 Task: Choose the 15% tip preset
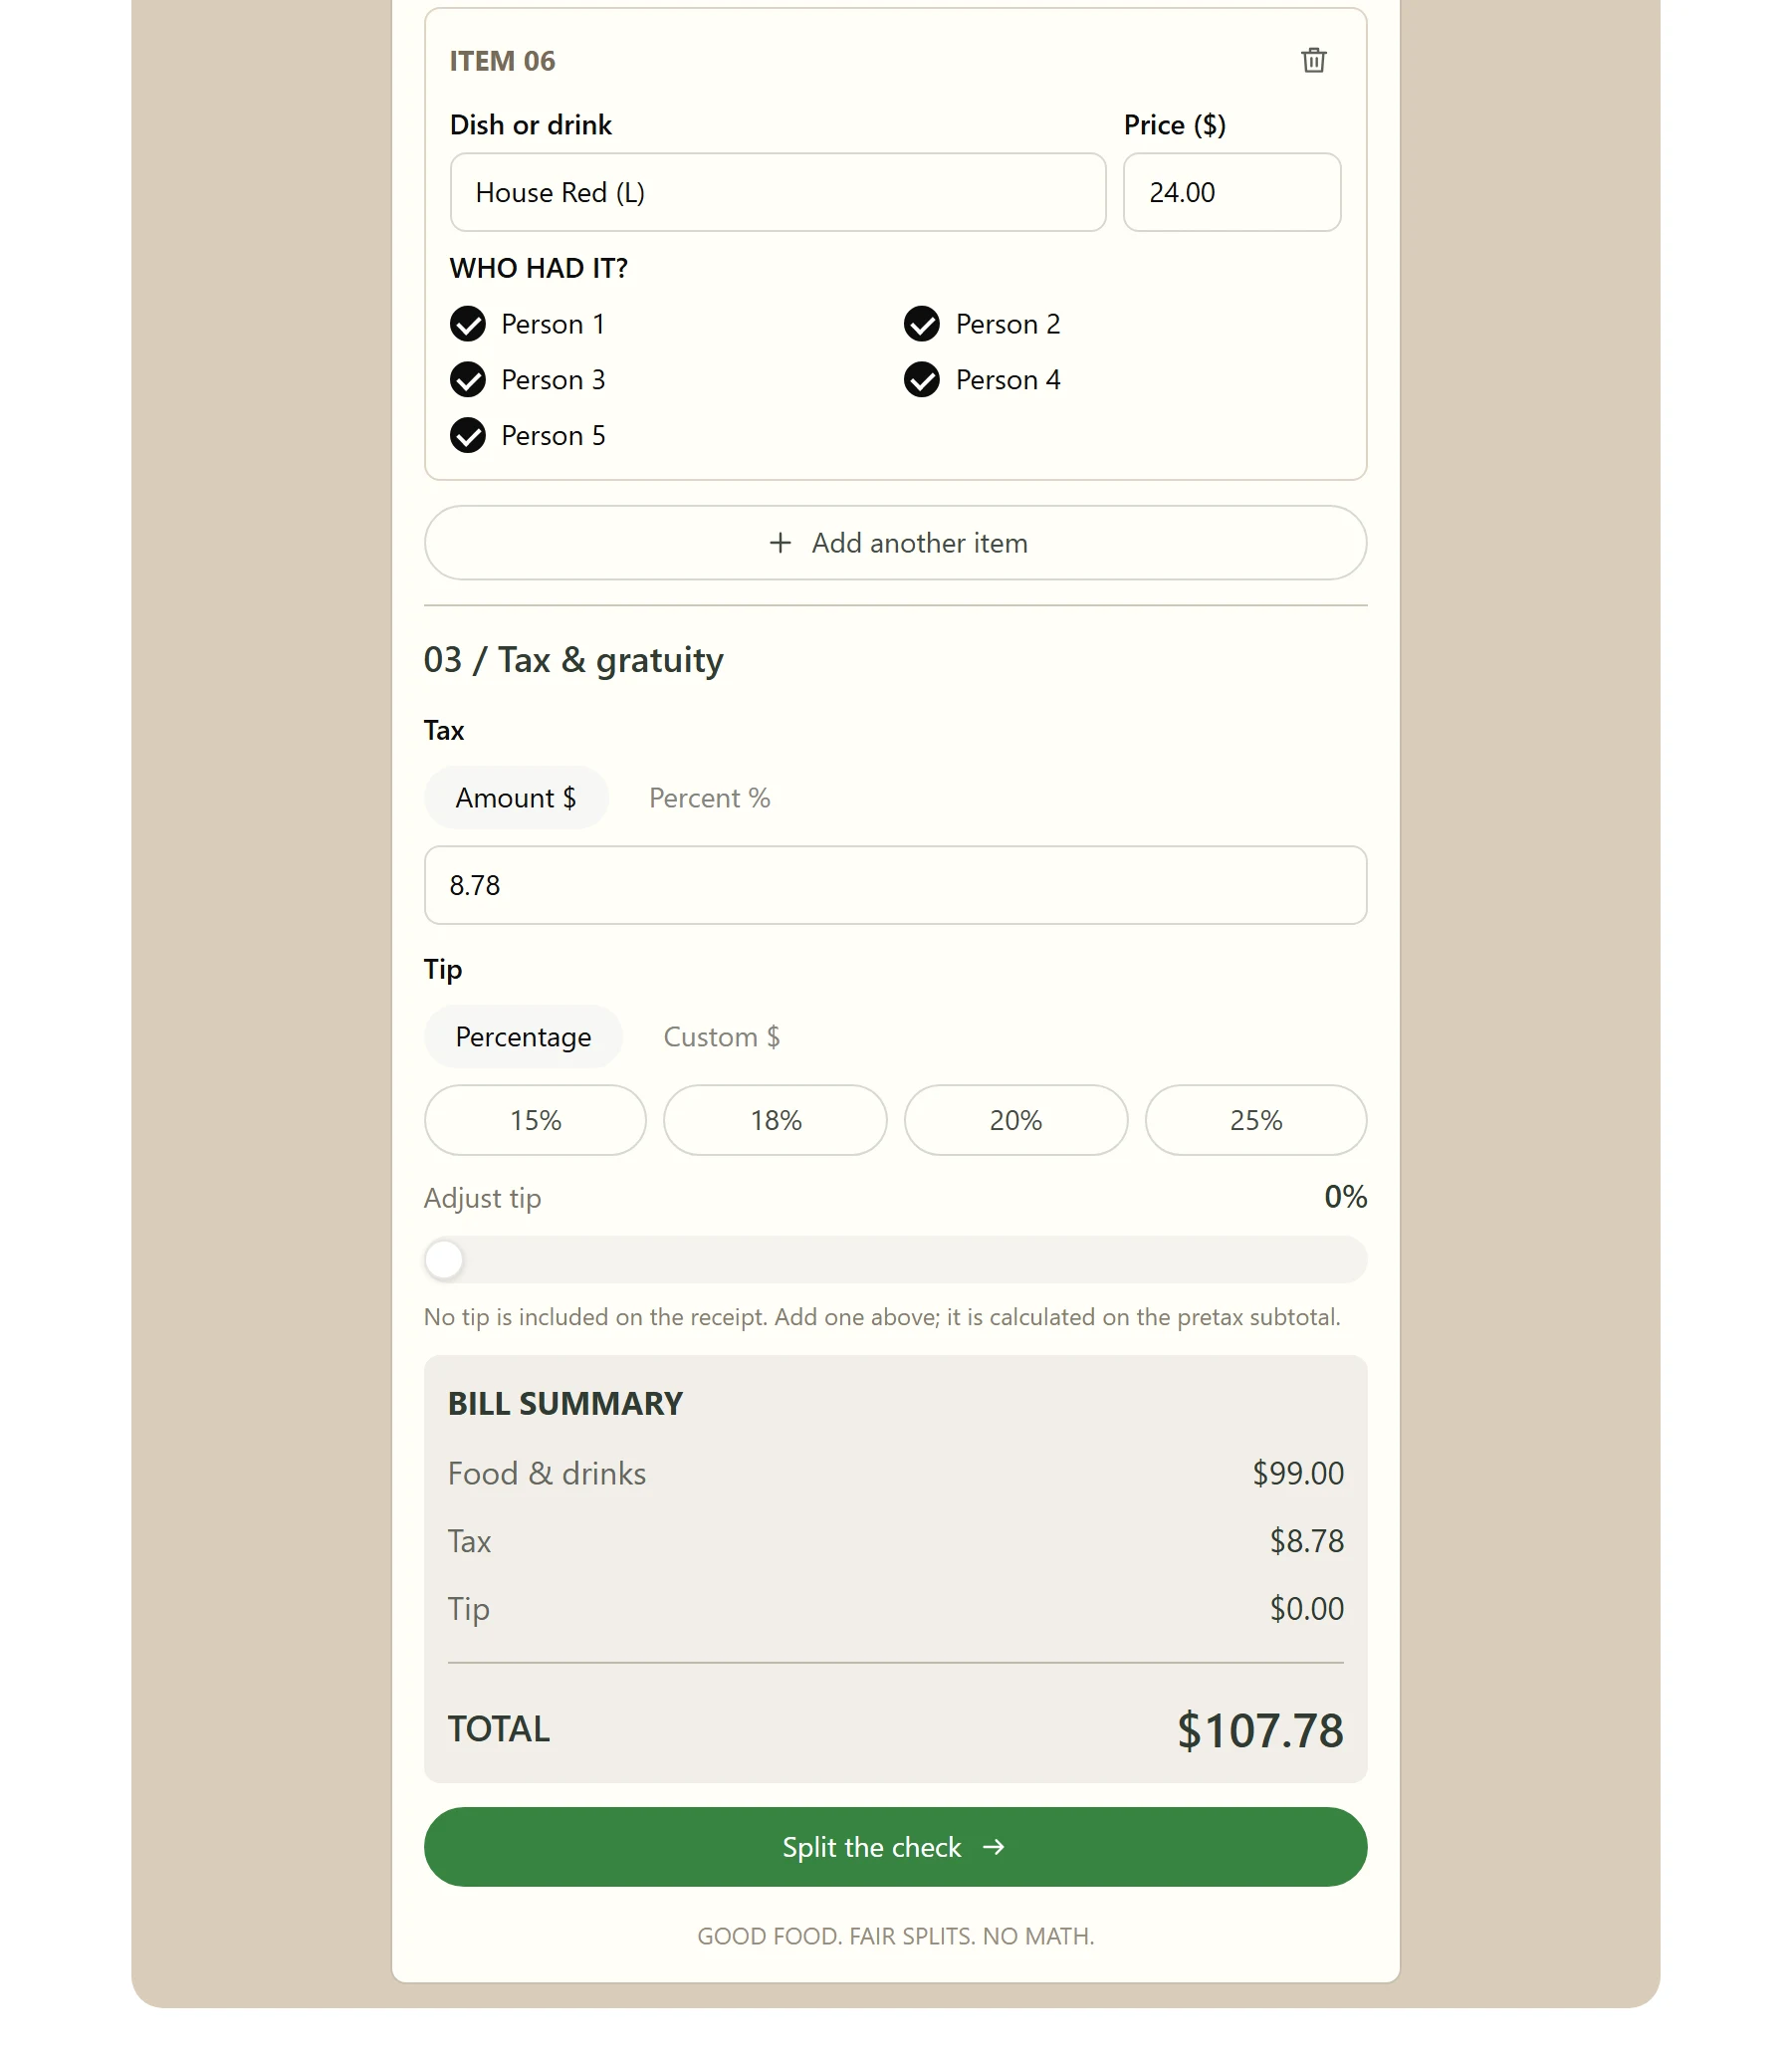coord(535,1120)
